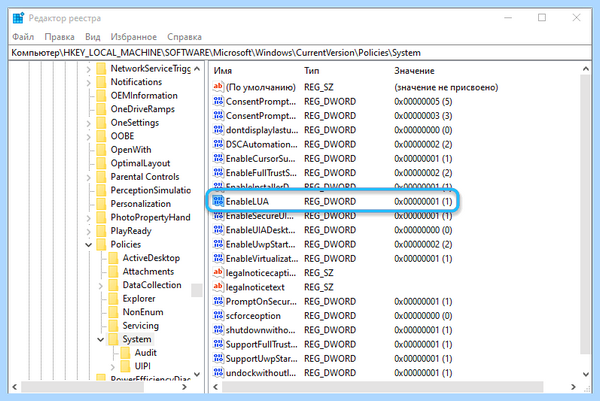
Task: Click the 0x00000005 (5) value cell
Action: pyautogui.click(x=423, y=101)
